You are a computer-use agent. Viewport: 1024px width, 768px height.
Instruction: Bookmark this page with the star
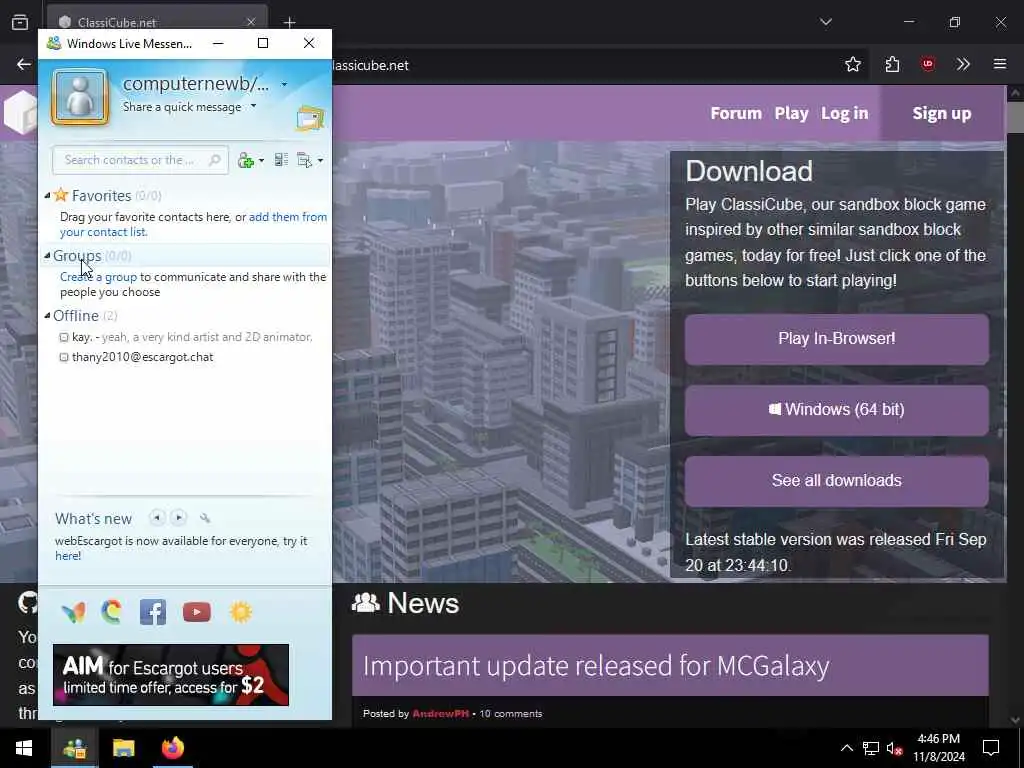(x=852, y=64)
